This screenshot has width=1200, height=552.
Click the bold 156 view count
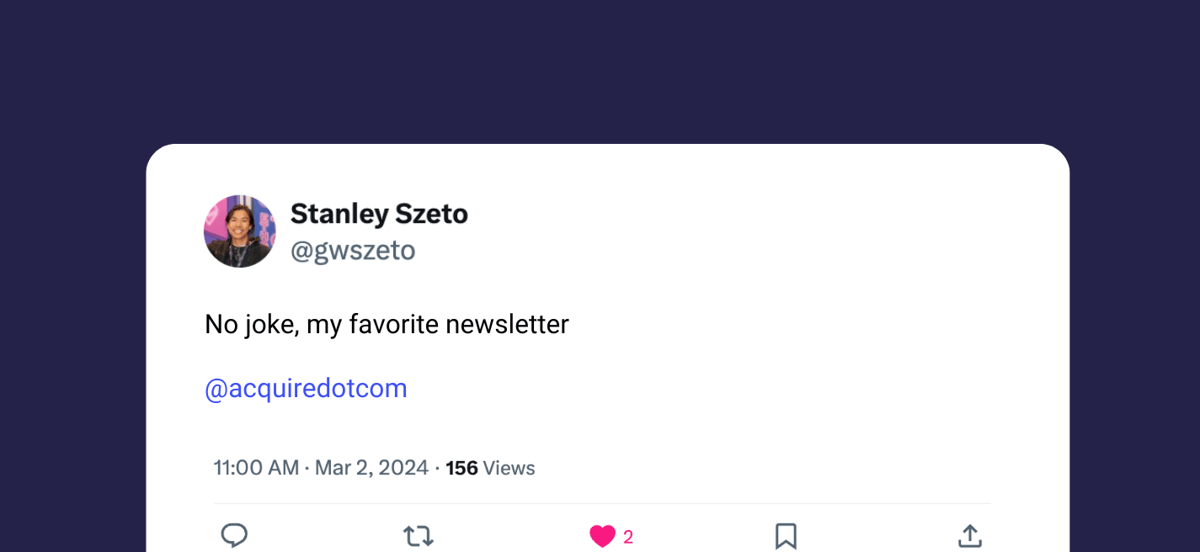462,468
